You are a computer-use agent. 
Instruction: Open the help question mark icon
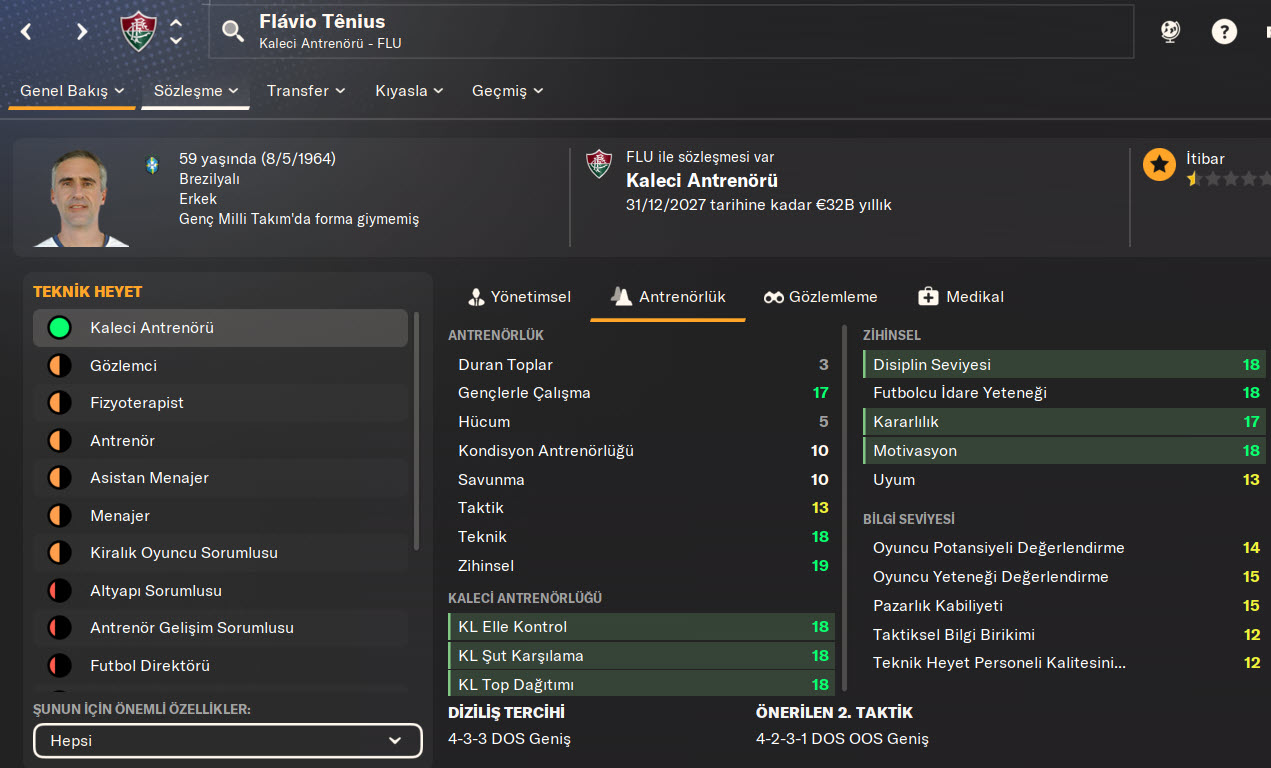click(x=1224, y=31)
